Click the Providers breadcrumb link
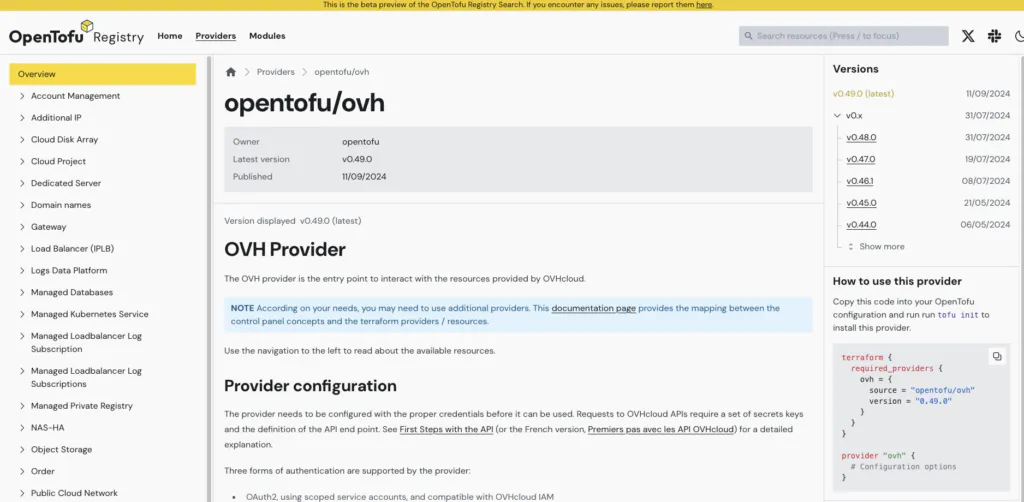This screenshot has width=1024, height=502. tap(276, 72)
